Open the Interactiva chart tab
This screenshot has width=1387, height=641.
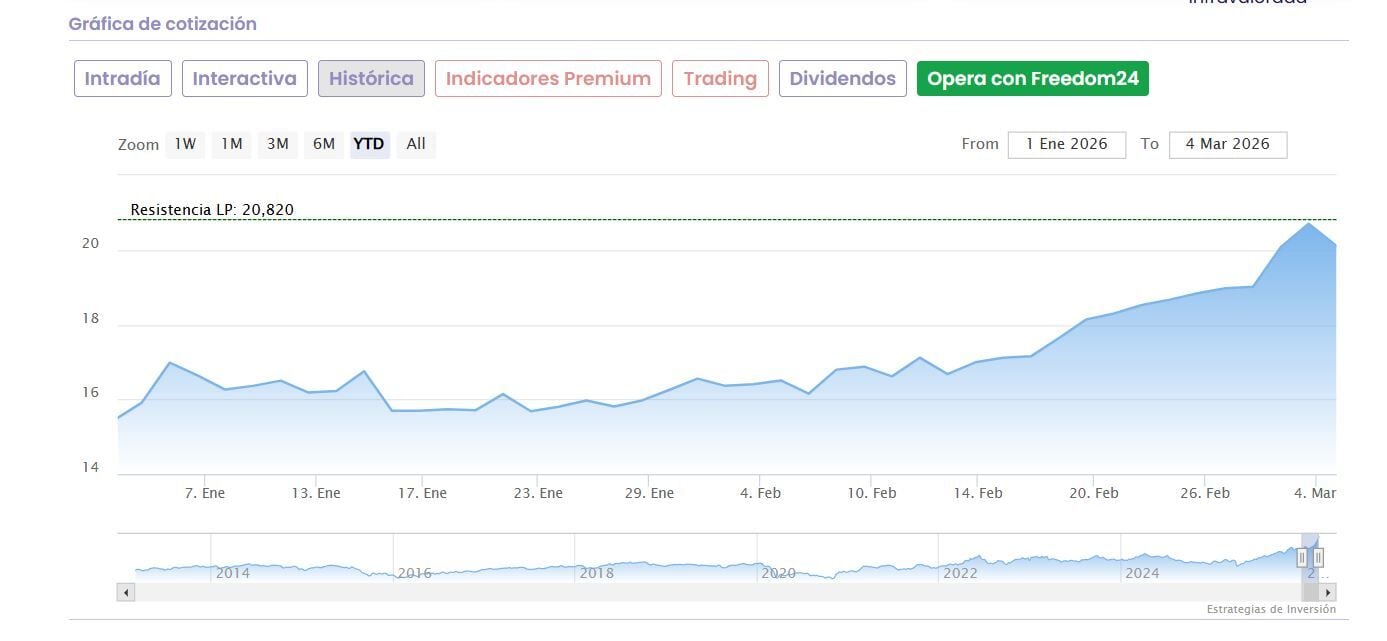click(244, 79)
